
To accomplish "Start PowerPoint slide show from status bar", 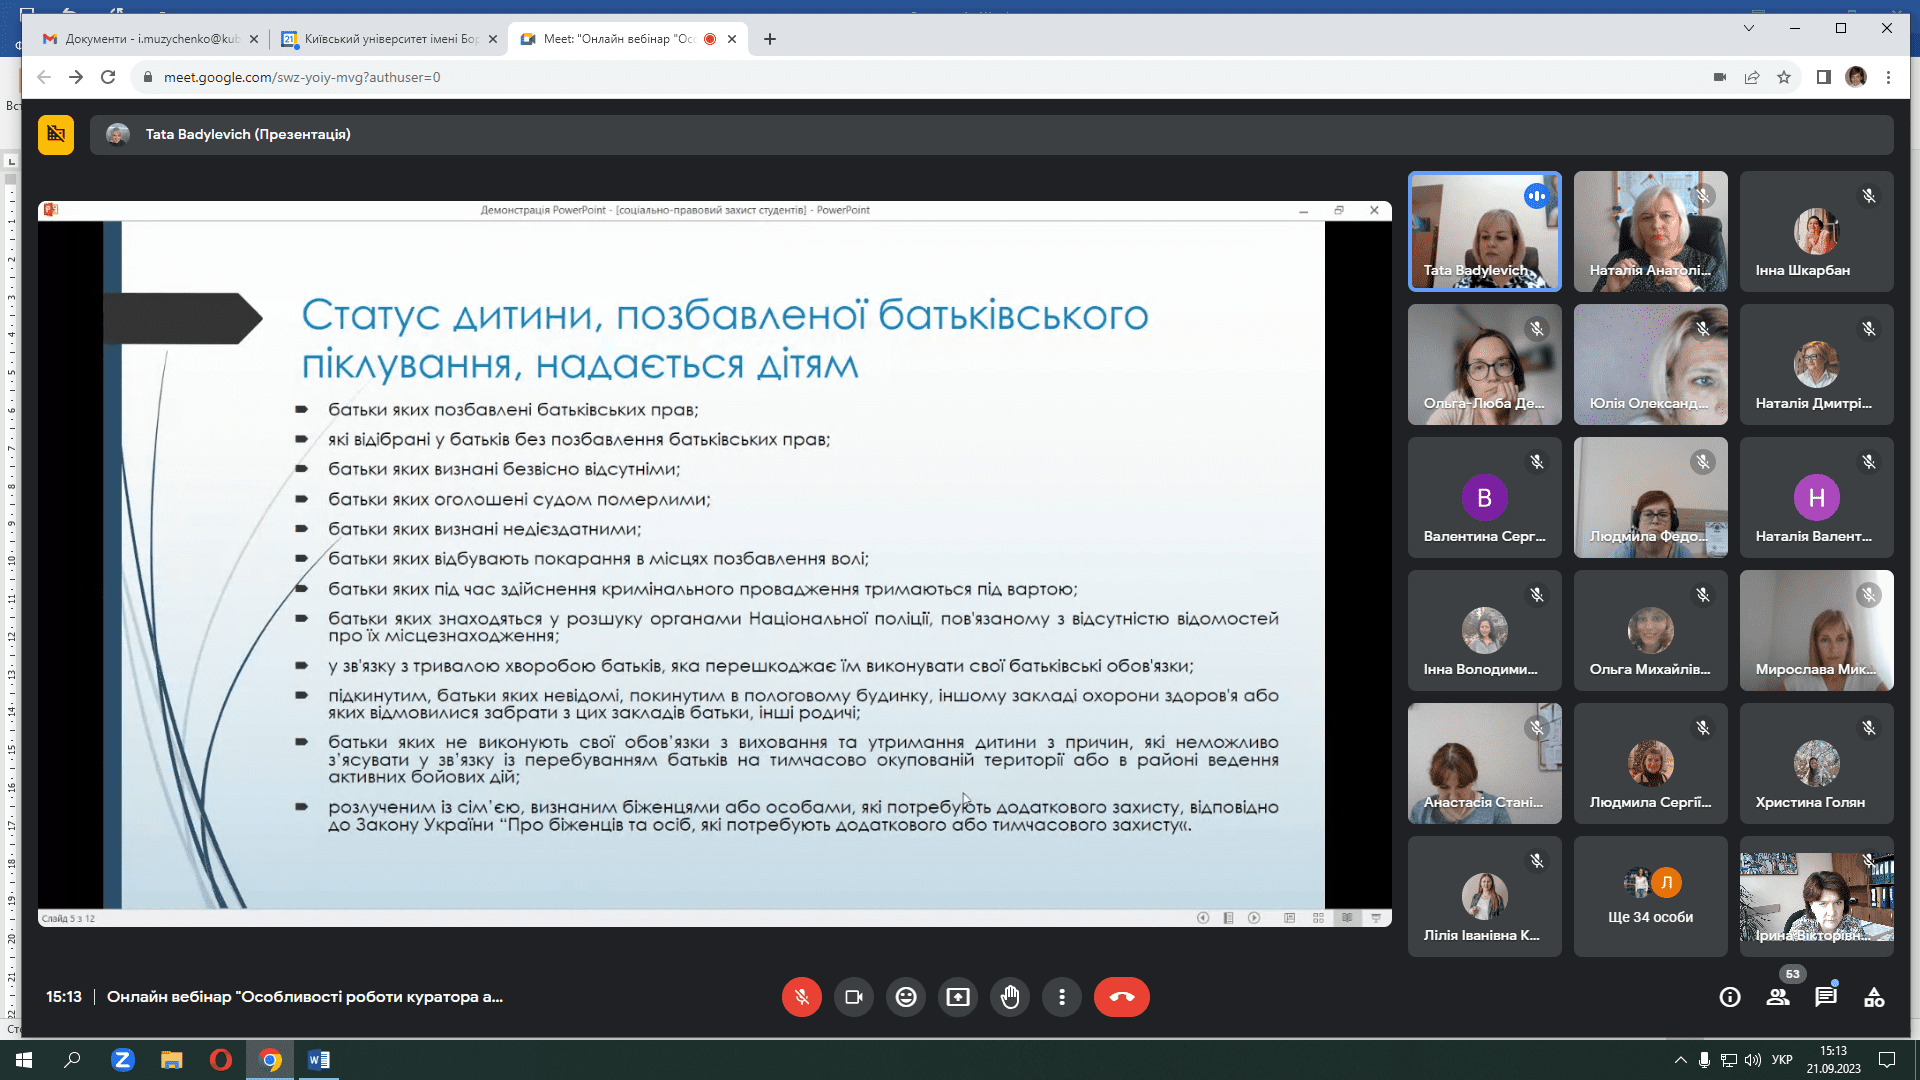I will [x=1377, y=916].
